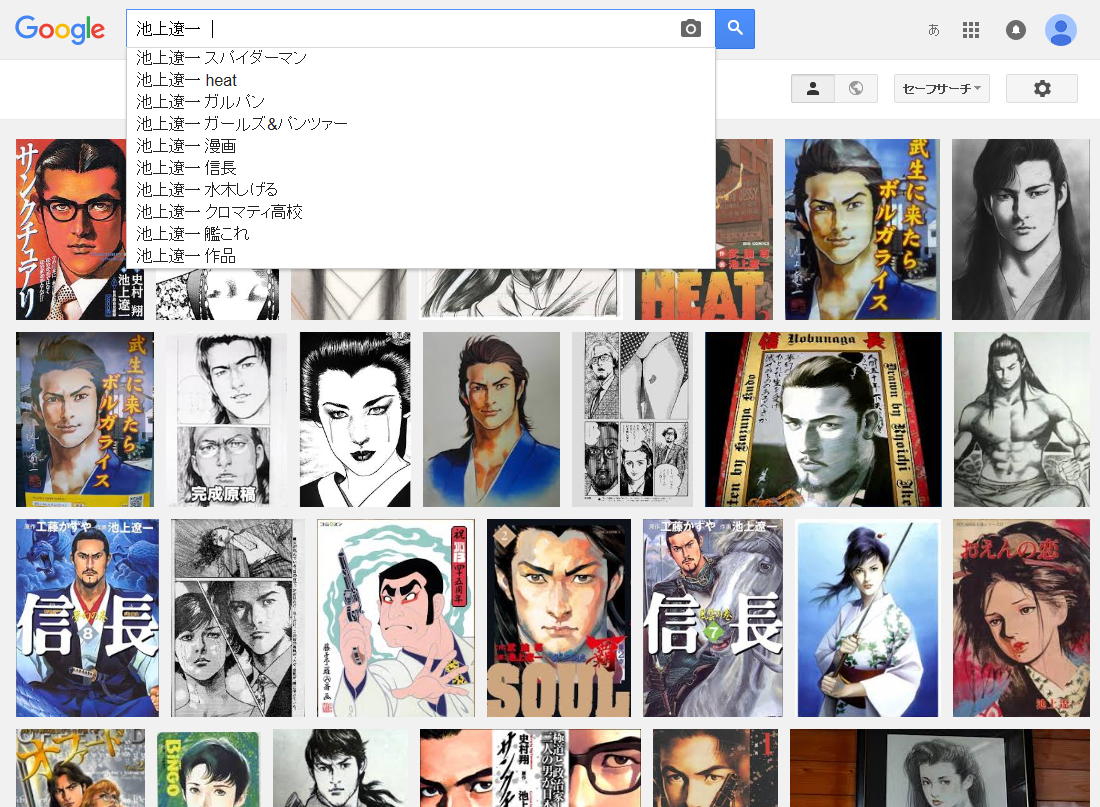The width and height of the screenshot is (1100, 807).
Task: Open top-right long-haired man sketch thumbnail
Action: pos(1021,229)
